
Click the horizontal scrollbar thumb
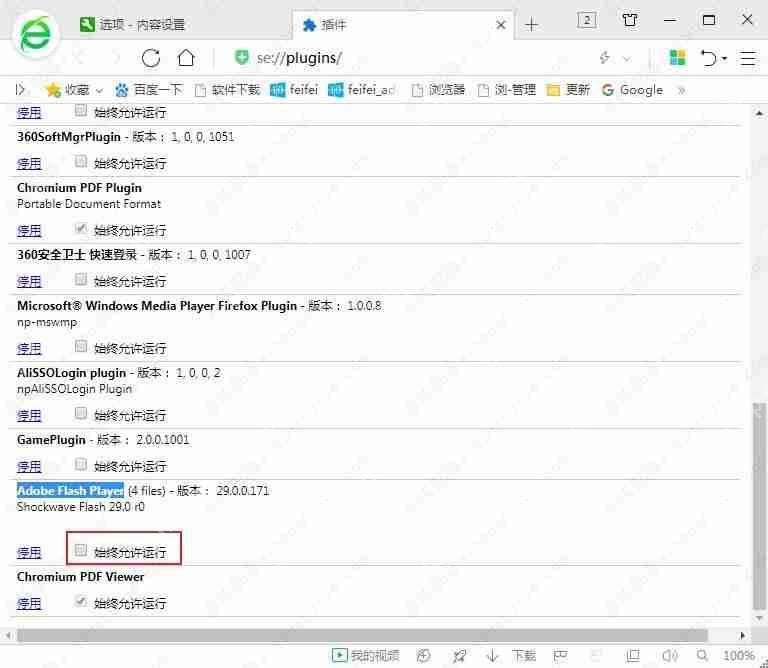tap(362, 636)
